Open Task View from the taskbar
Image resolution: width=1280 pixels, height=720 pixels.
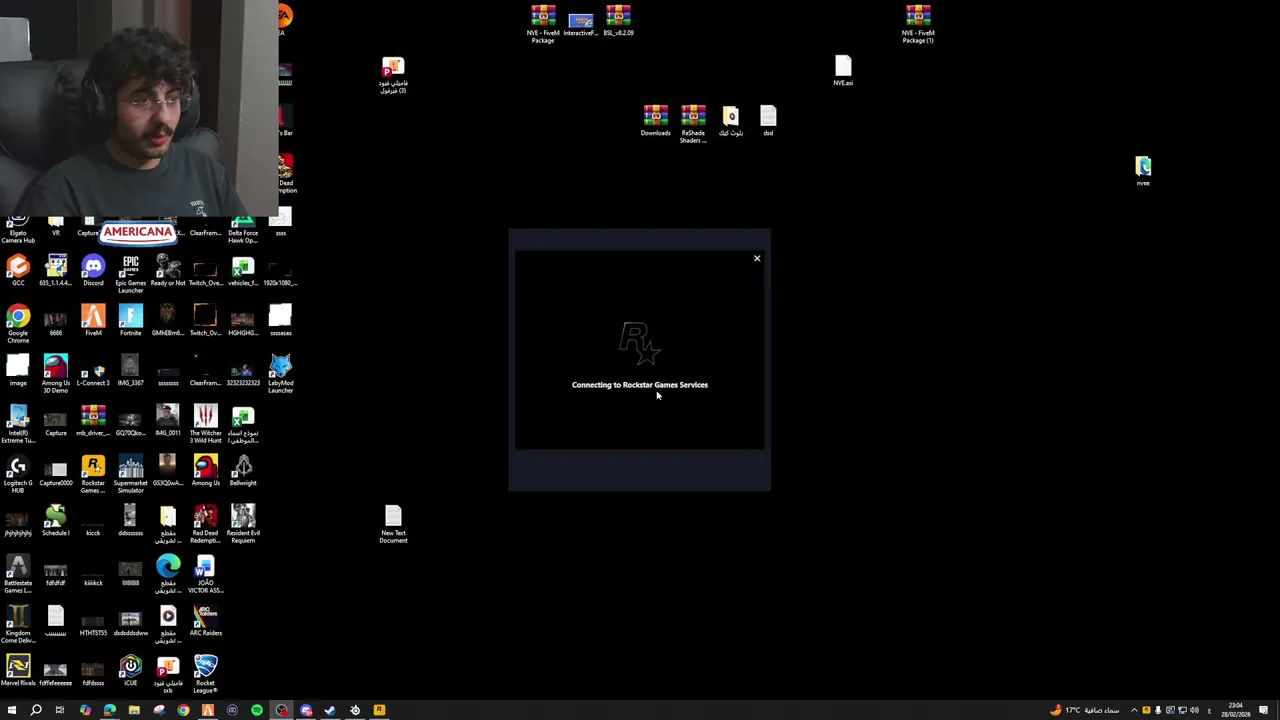(x=60, y=710)
